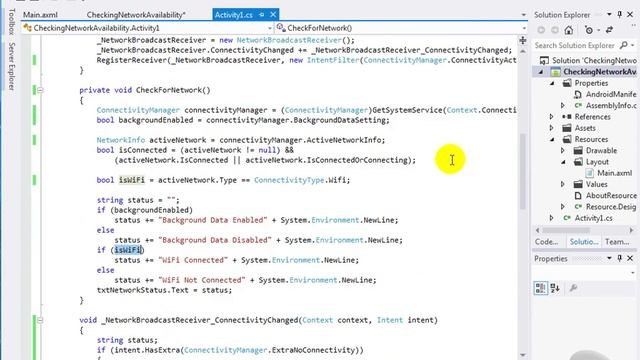Expand the Values folder

(x=563, y=184)
